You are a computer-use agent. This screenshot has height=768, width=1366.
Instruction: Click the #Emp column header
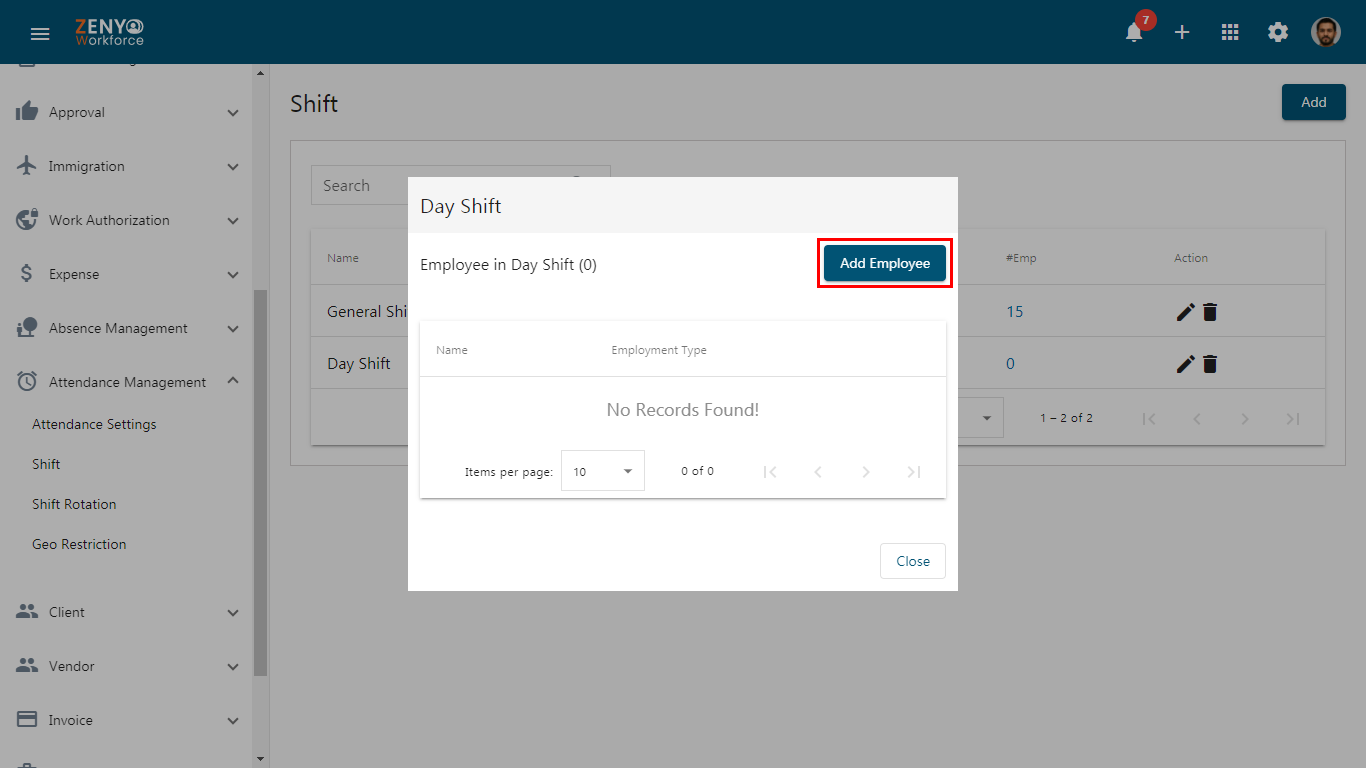point(1021,258)
